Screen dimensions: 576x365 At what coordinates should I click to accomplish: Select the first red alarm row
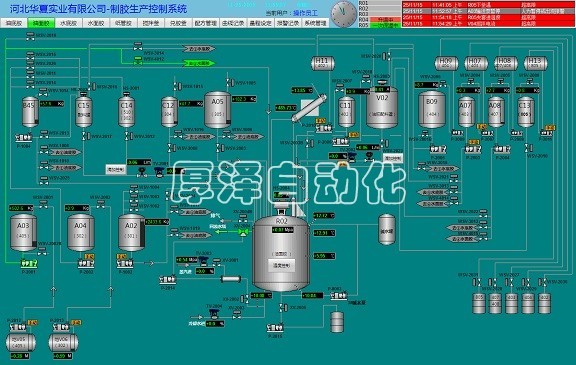click(489, 5)
